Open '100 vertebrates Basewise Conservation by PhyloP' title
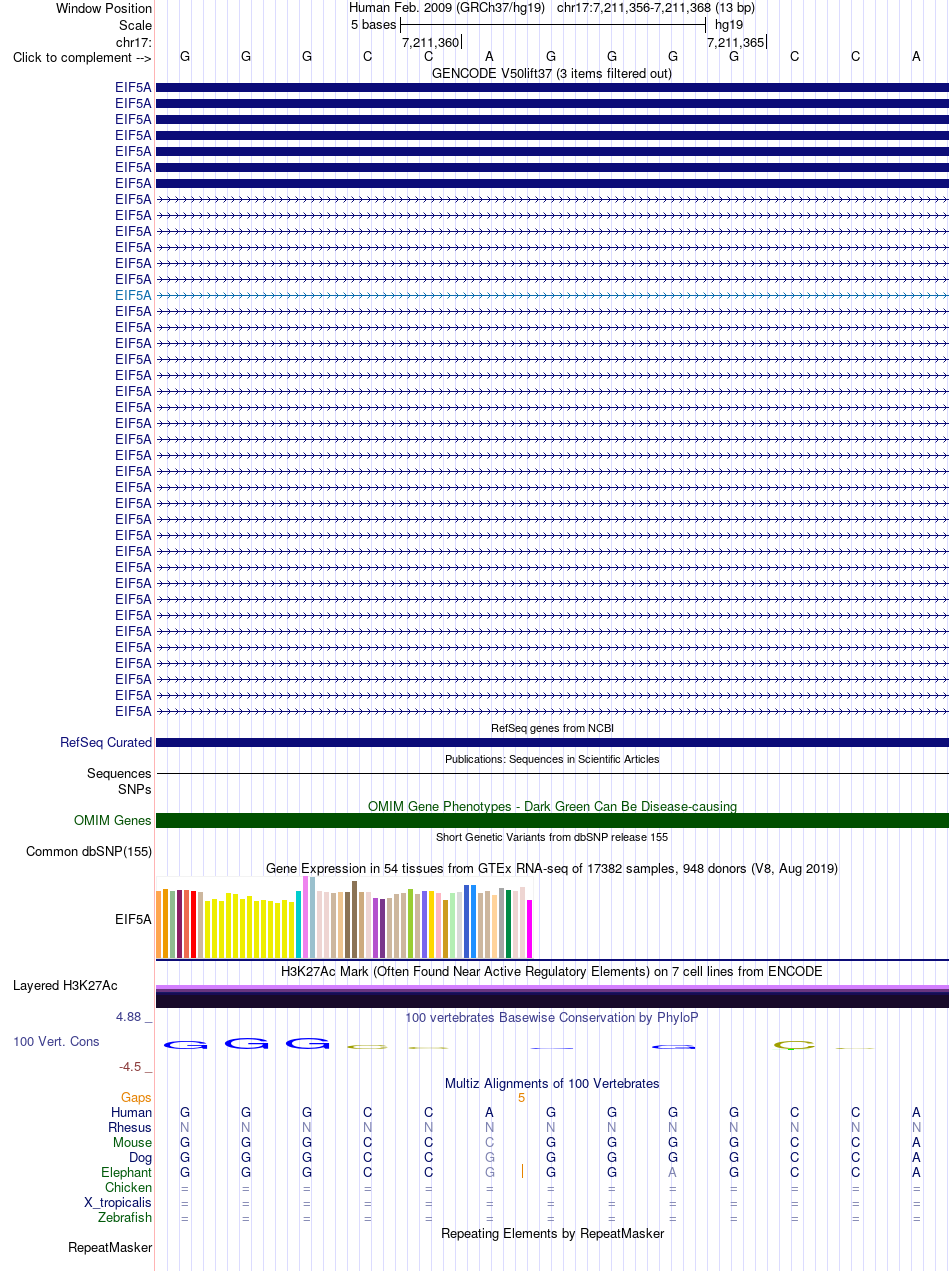 pos(552,1018)
